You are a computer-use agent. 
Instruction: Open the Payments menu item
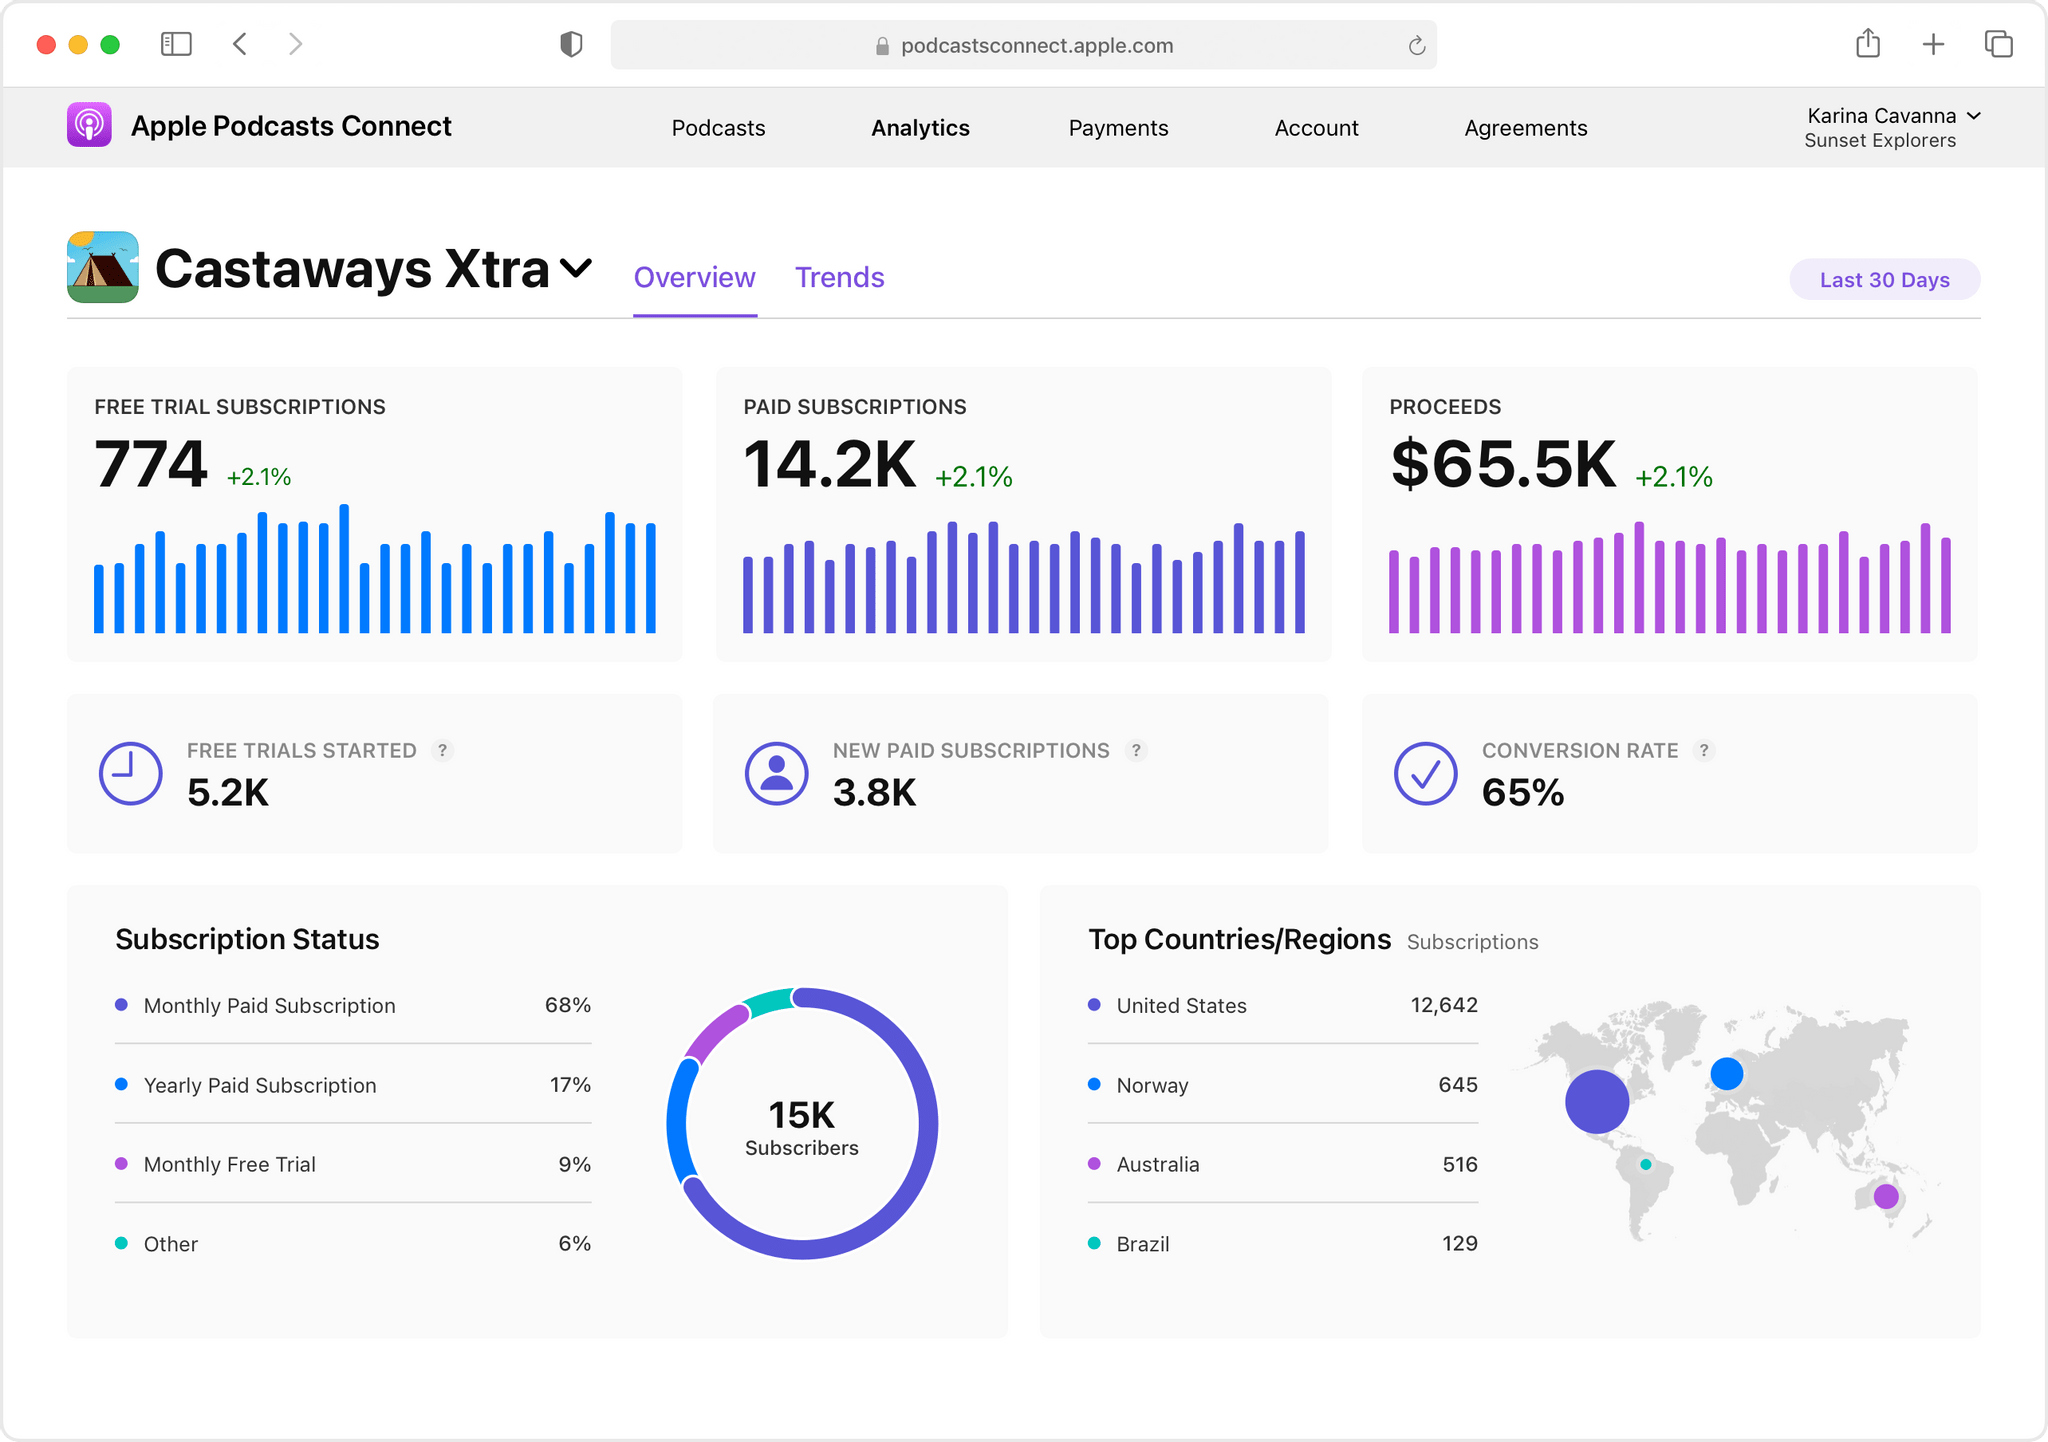click(x=1118, y=126)
